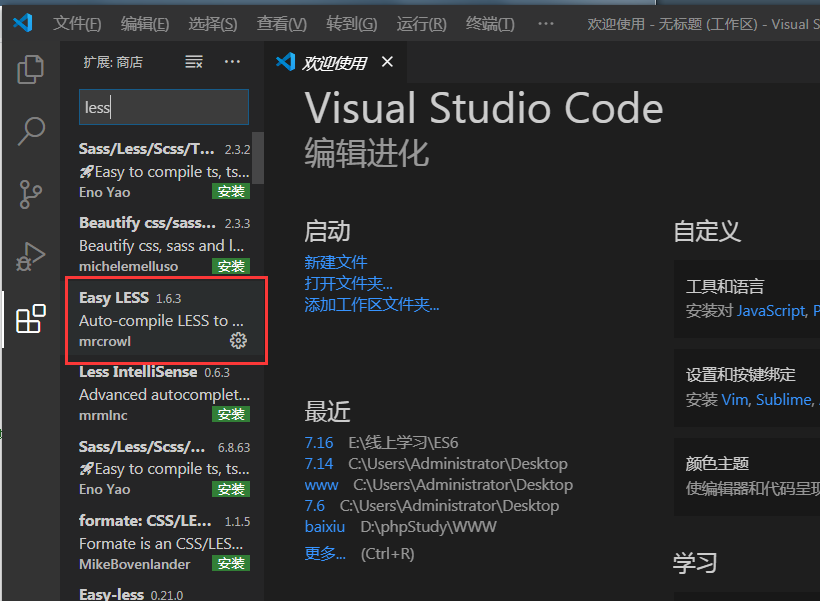Open 颜色主题 customization card
The width and height of the screenshot is (820, 601).
click(747, 476)
